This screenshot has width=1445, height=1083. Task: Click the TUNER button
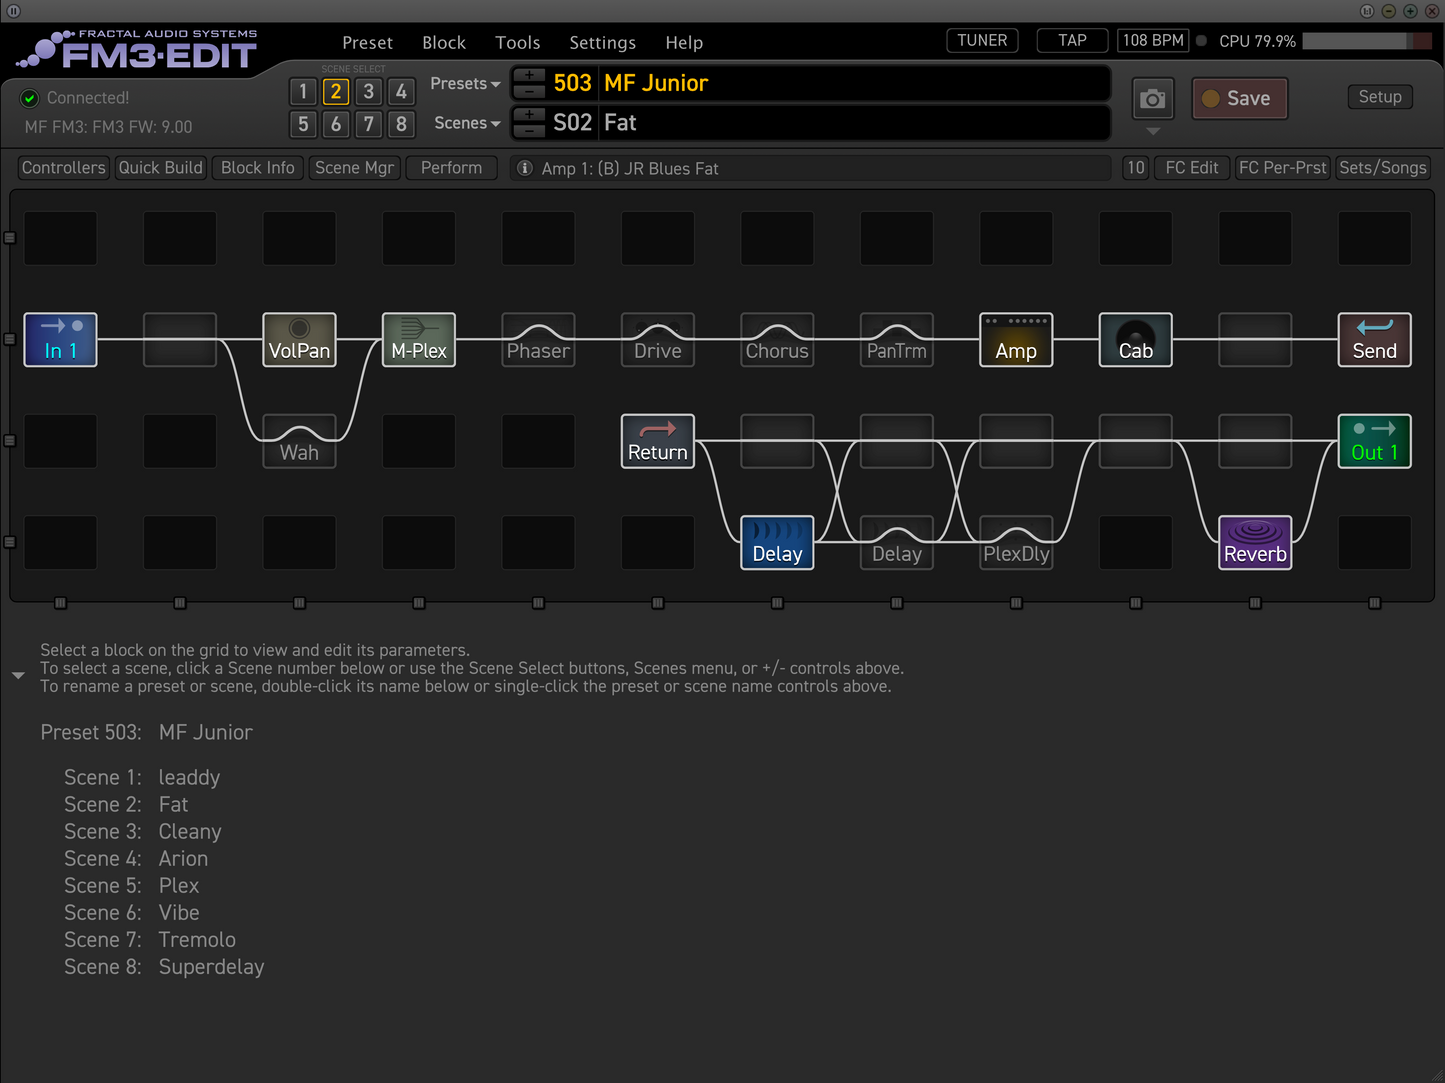(x=982, y=41)
